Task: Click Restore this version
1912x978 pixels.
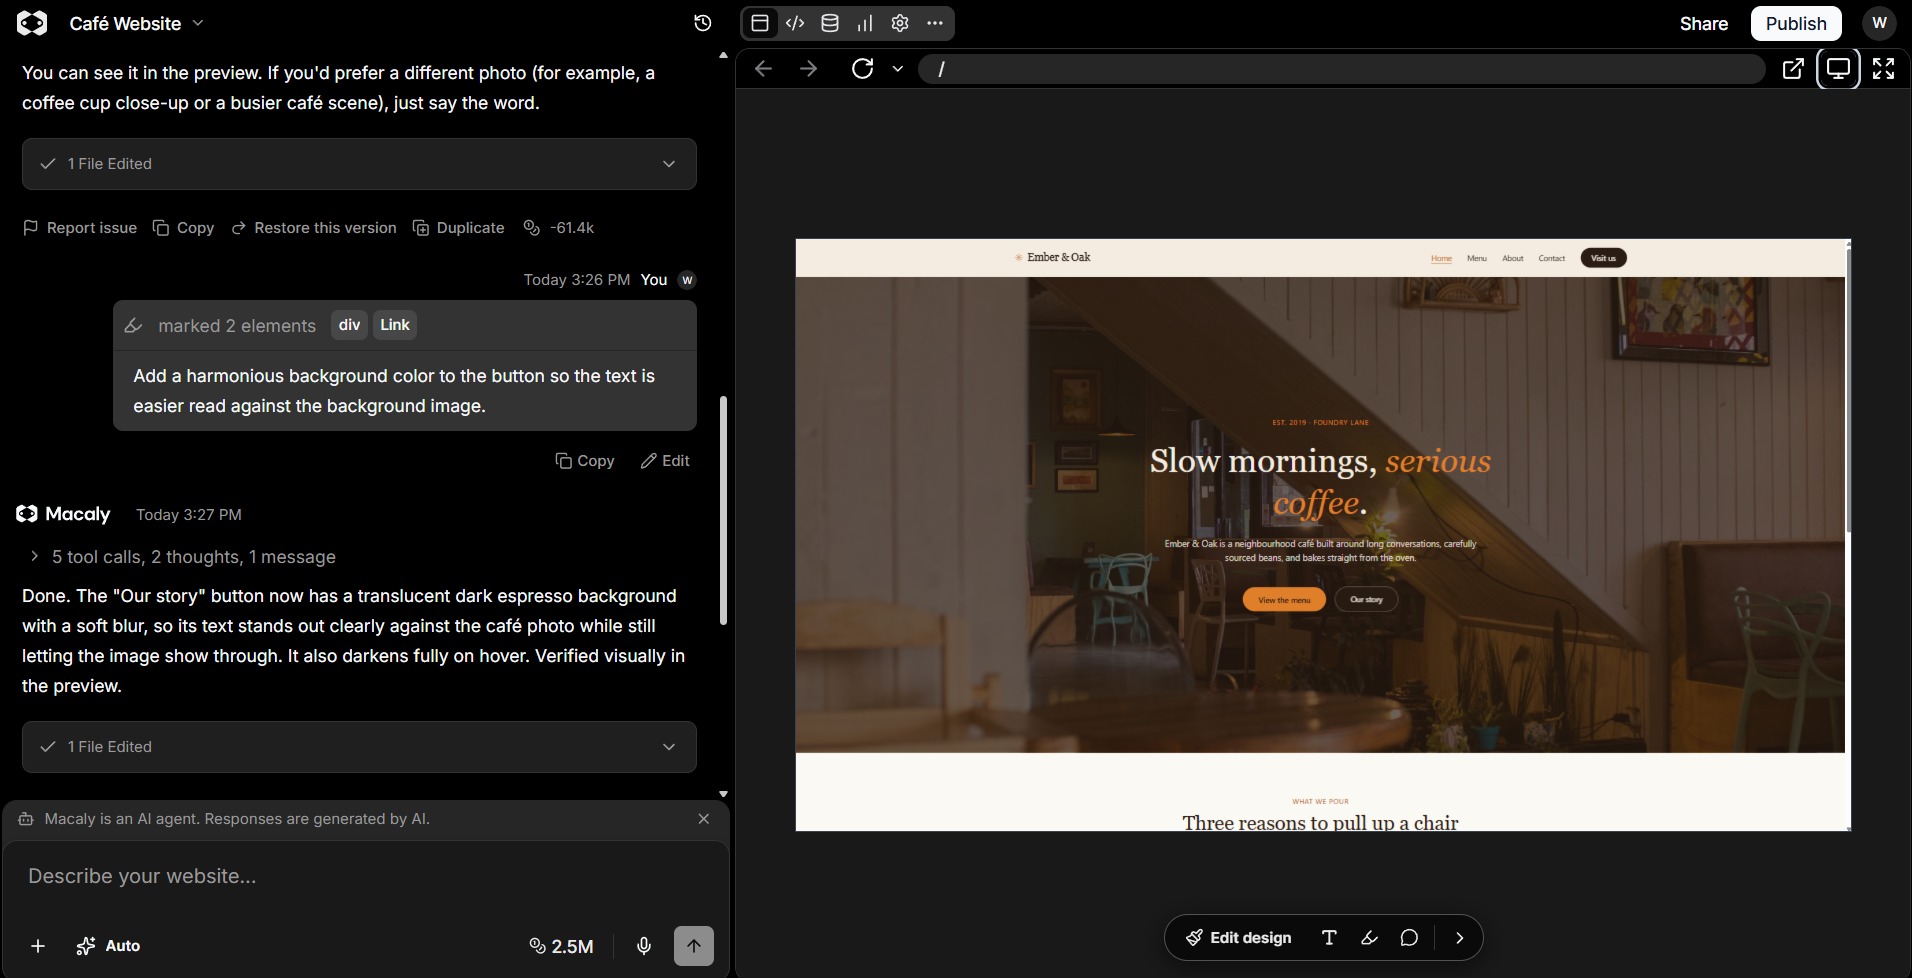Action: pyautogui.click(x=313, y=228)
